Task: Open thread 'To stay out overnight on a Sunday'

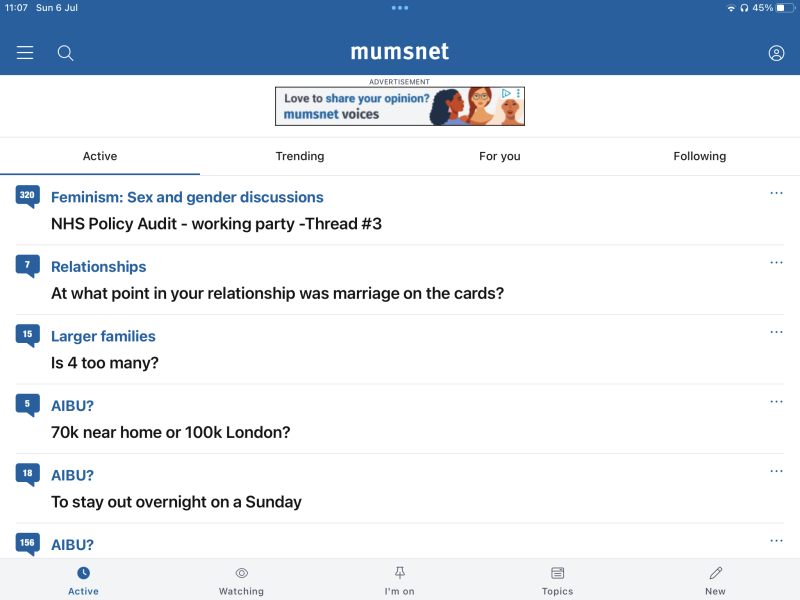Action: 176,502
